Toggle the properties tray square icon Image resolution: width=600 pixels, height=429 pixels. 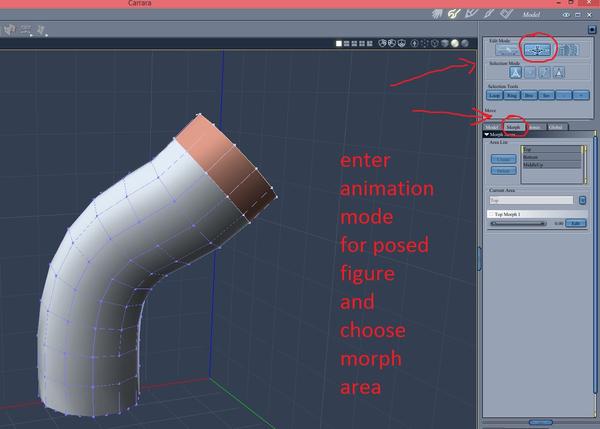tap(592, 29)
